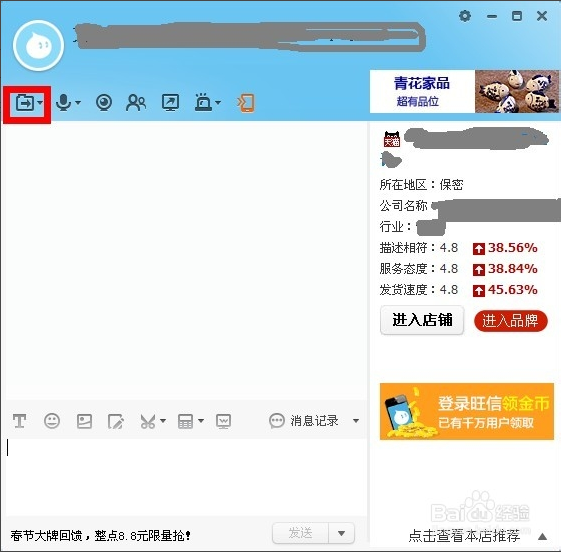Image resolution: width=561 pixels, height=552 pixels.
Task: Insert a picture with image icon
Action: pyautogui.click(x=84, y=421)
